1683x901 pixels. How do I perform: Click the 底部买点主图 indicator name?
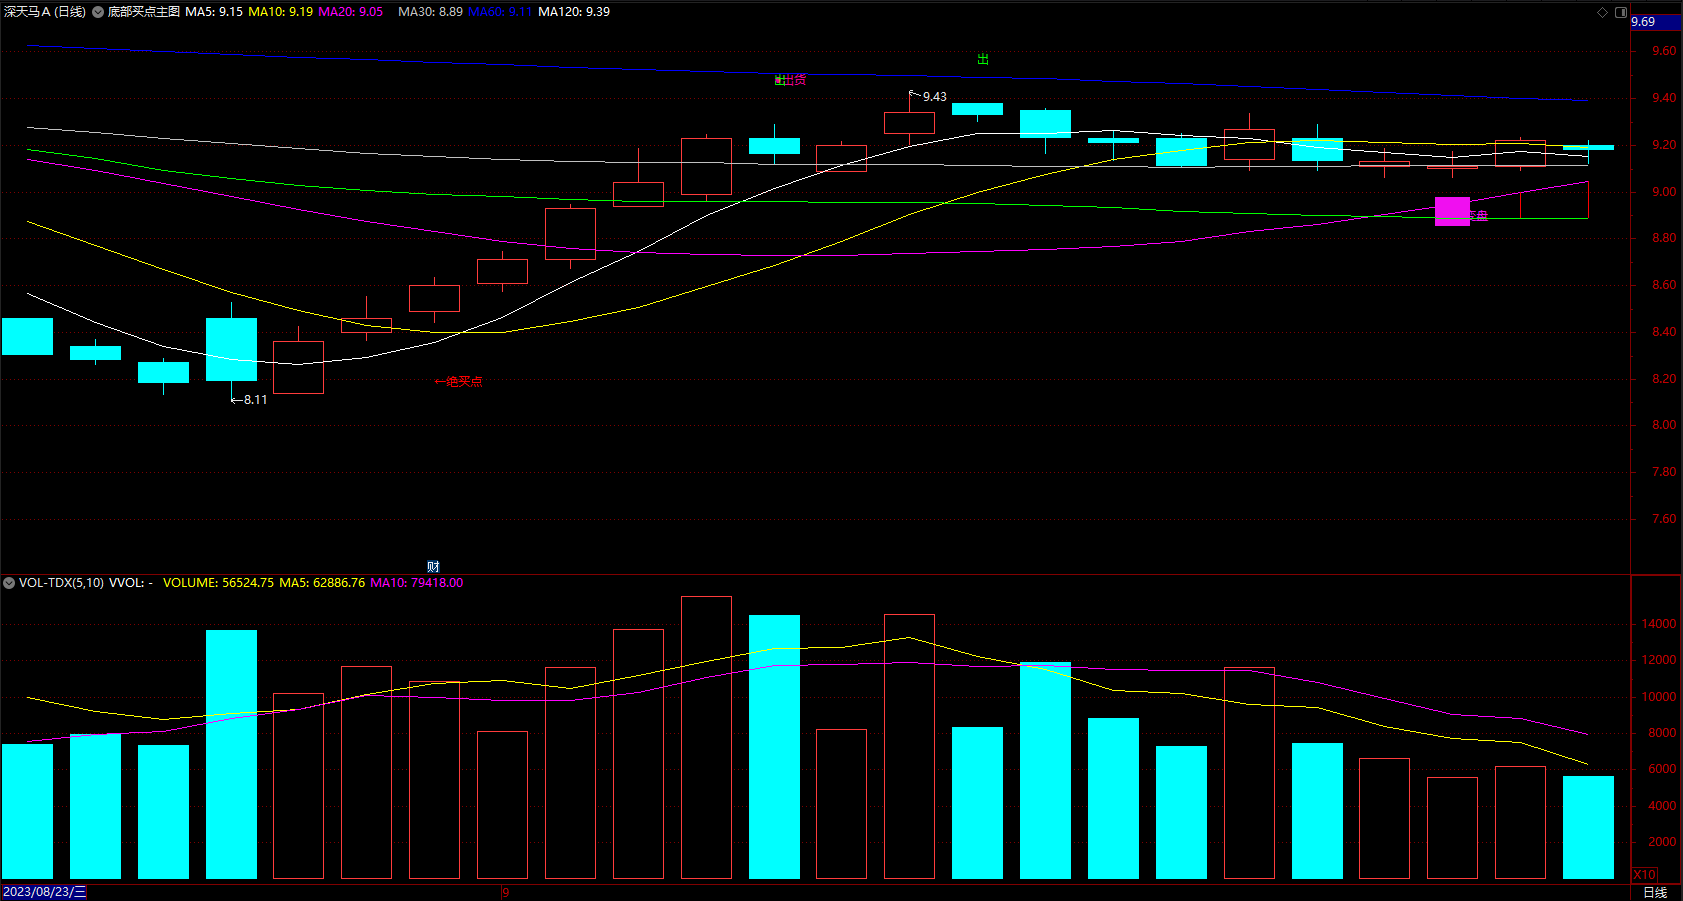(144, 12)
